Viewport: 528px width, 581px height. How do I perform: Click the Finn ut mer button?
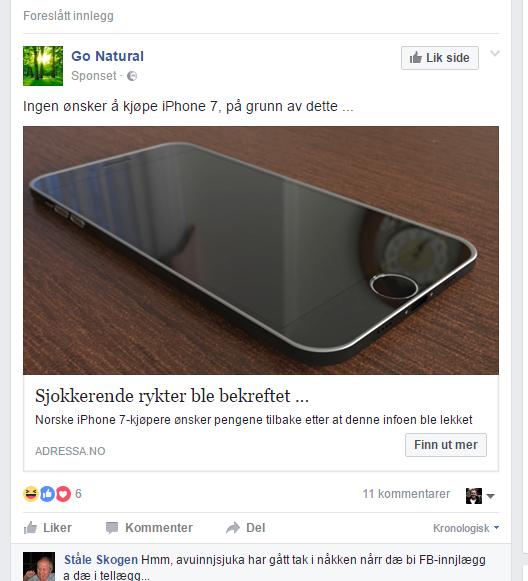(x=446, y=445)
